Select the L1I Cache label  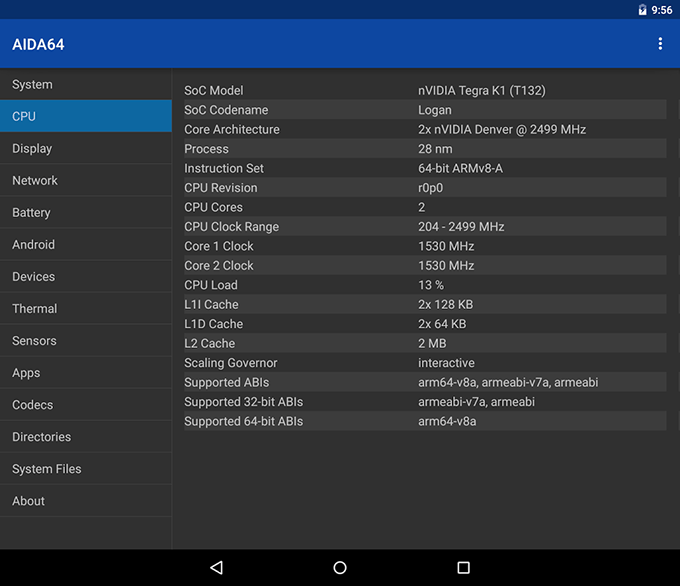tap(211, 304)
